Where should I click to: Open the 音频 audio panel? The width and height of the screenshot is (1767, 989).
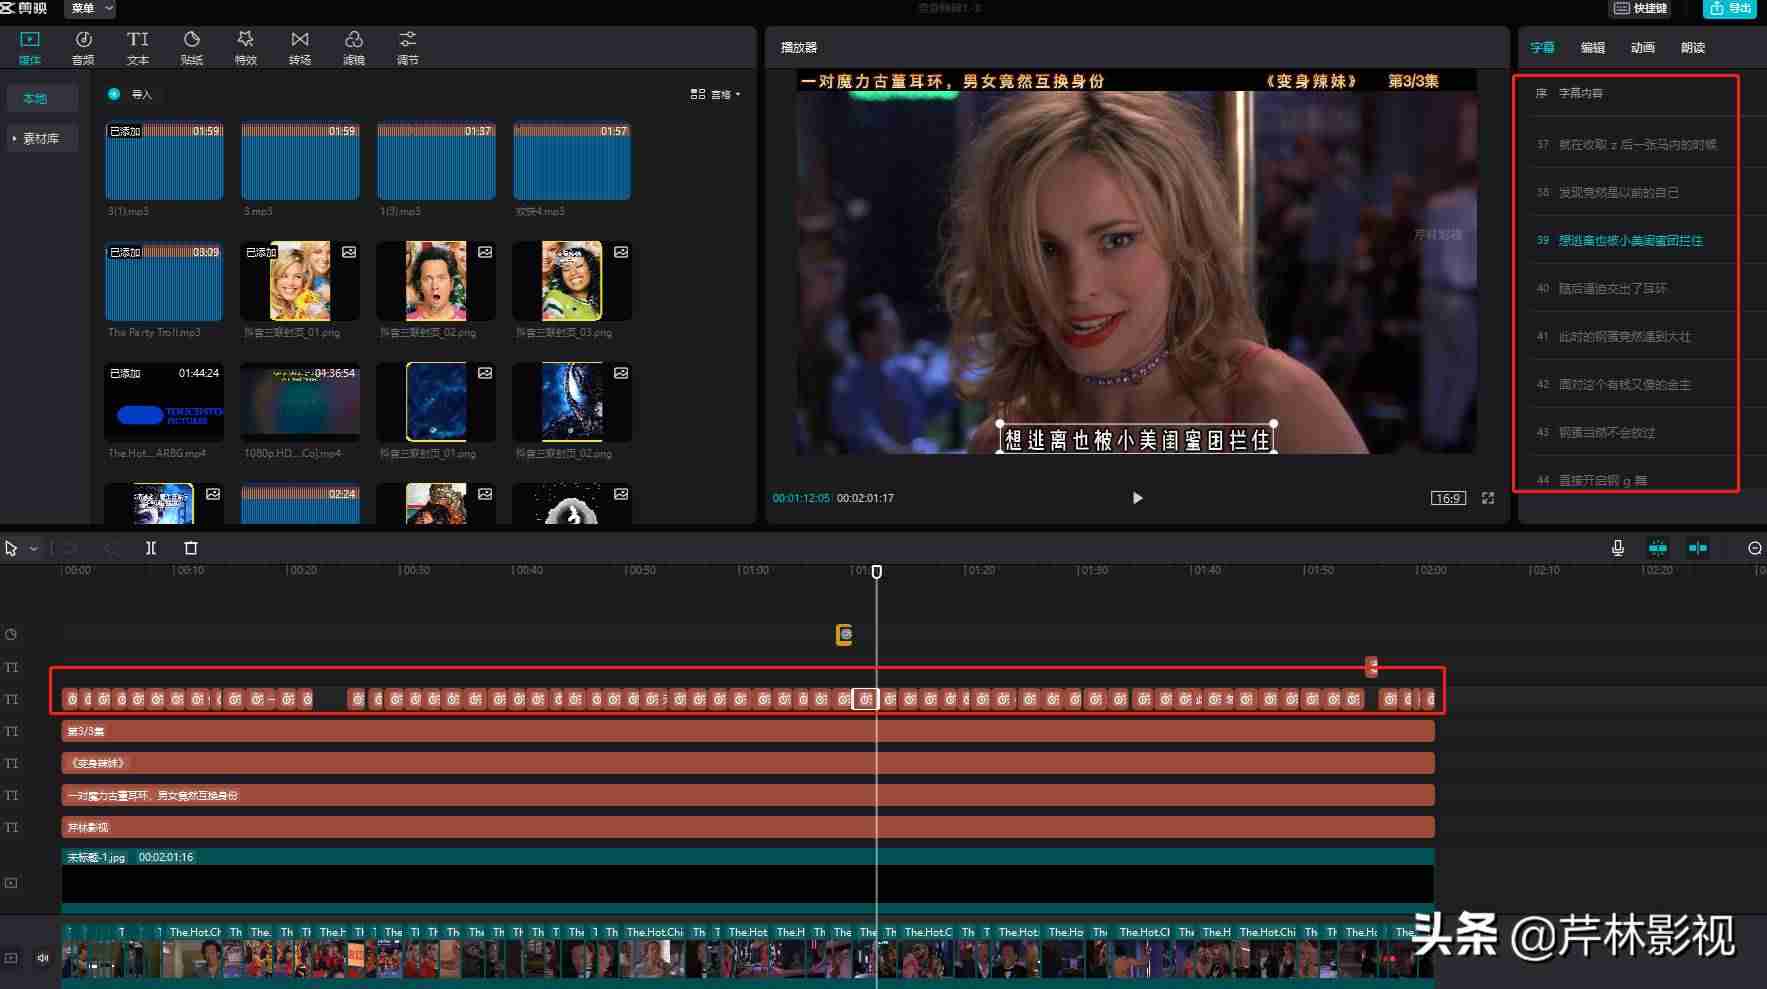[x=83, y=47]
